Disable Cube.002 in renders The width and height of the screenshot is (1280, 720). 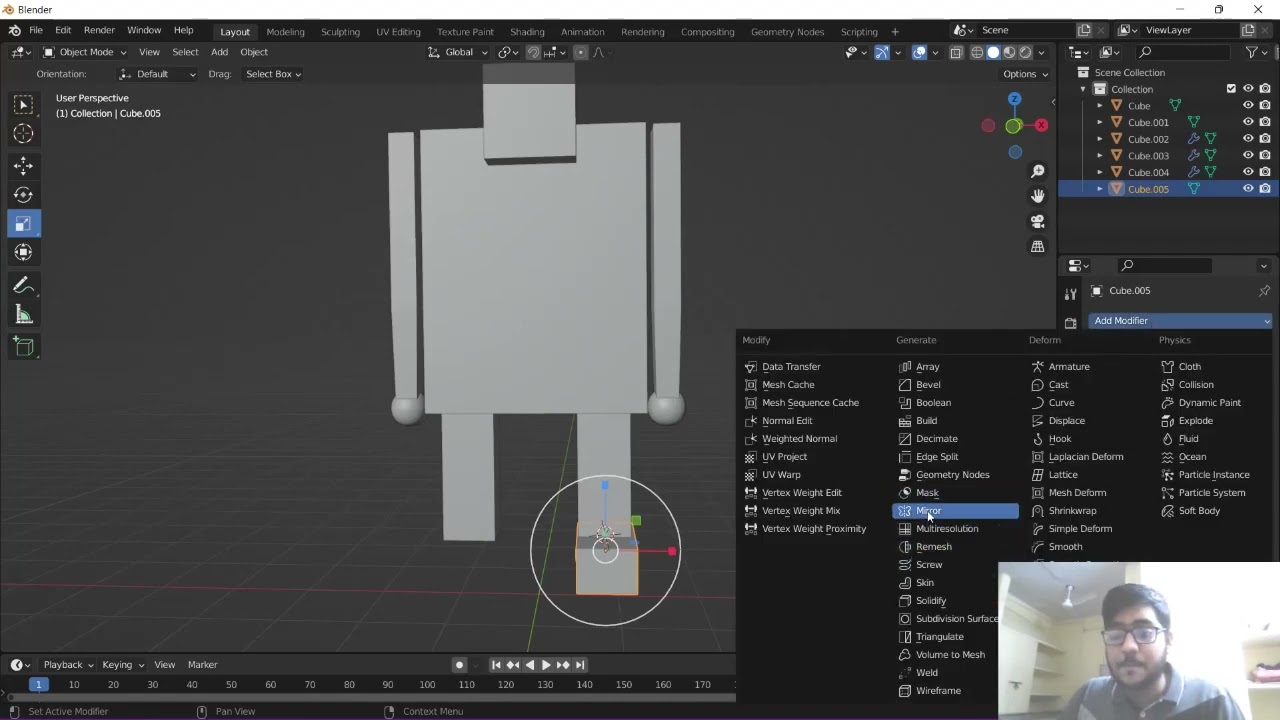[x=1265, y=139]
